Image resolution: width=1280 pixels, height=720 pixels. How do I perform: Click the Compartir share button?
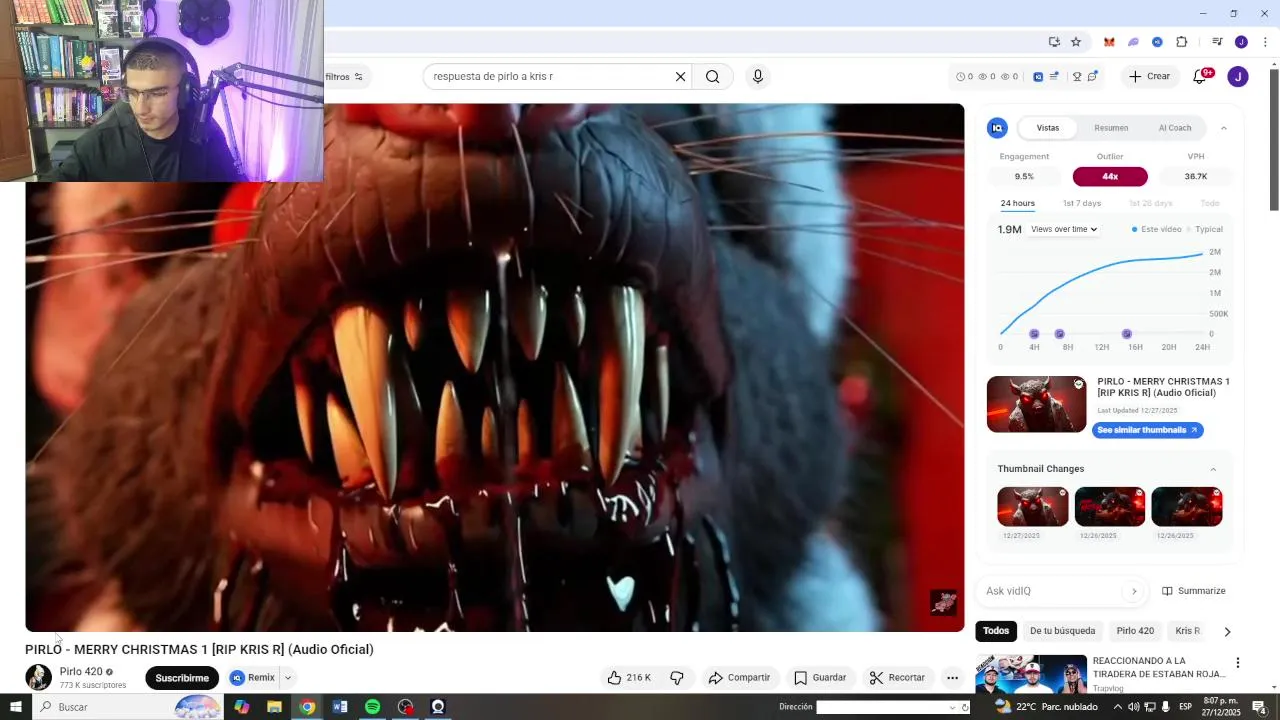pos(739,678)
